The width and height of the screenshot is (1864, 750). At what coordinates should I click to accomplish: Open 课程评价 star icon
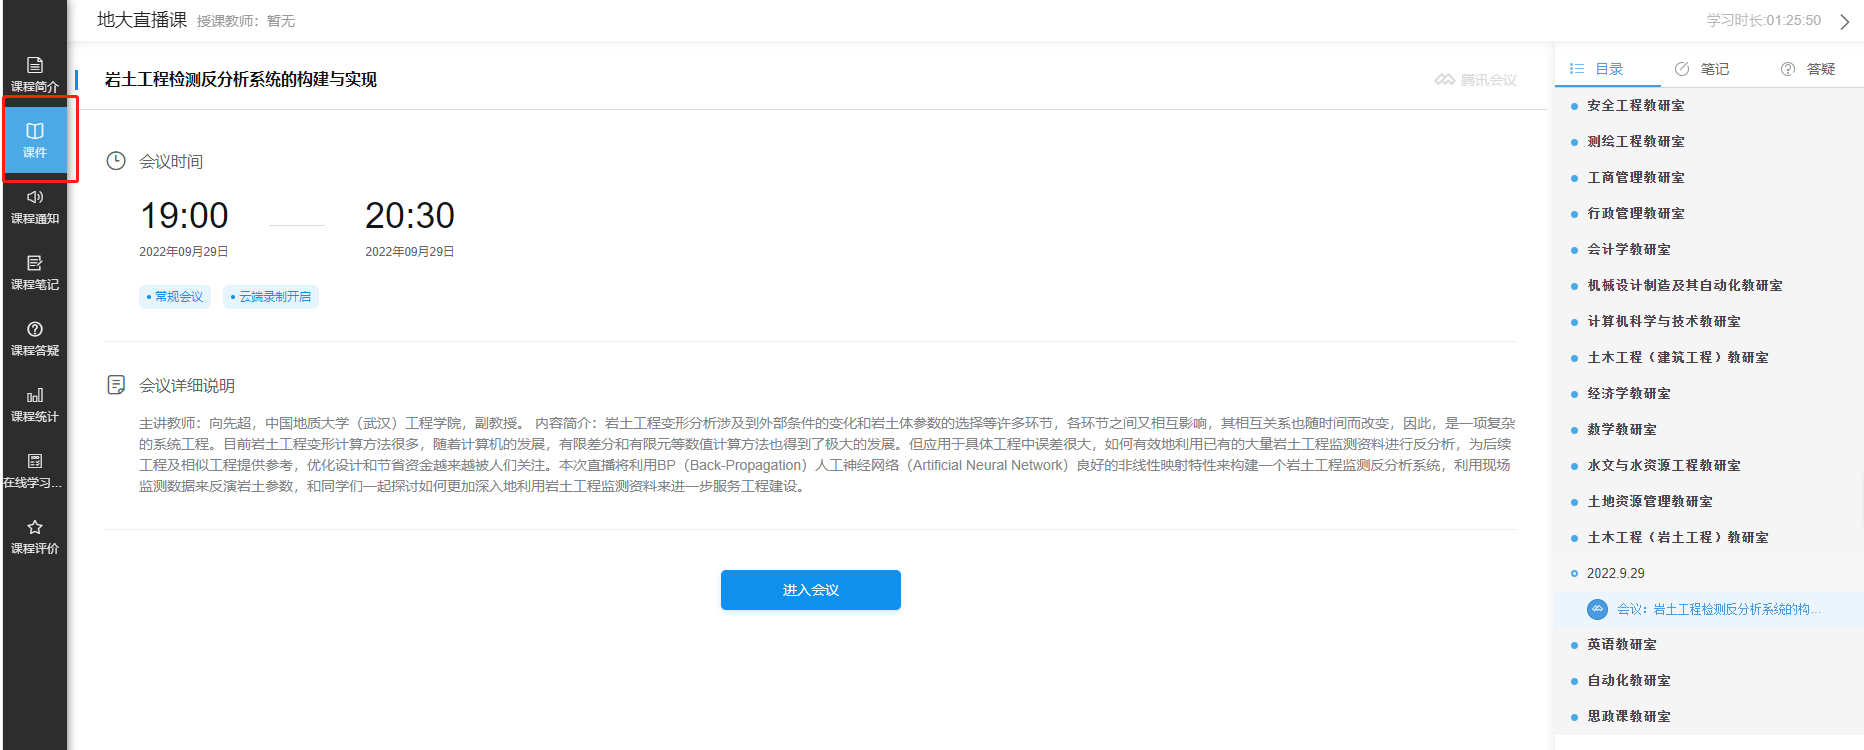coord(35,536)
